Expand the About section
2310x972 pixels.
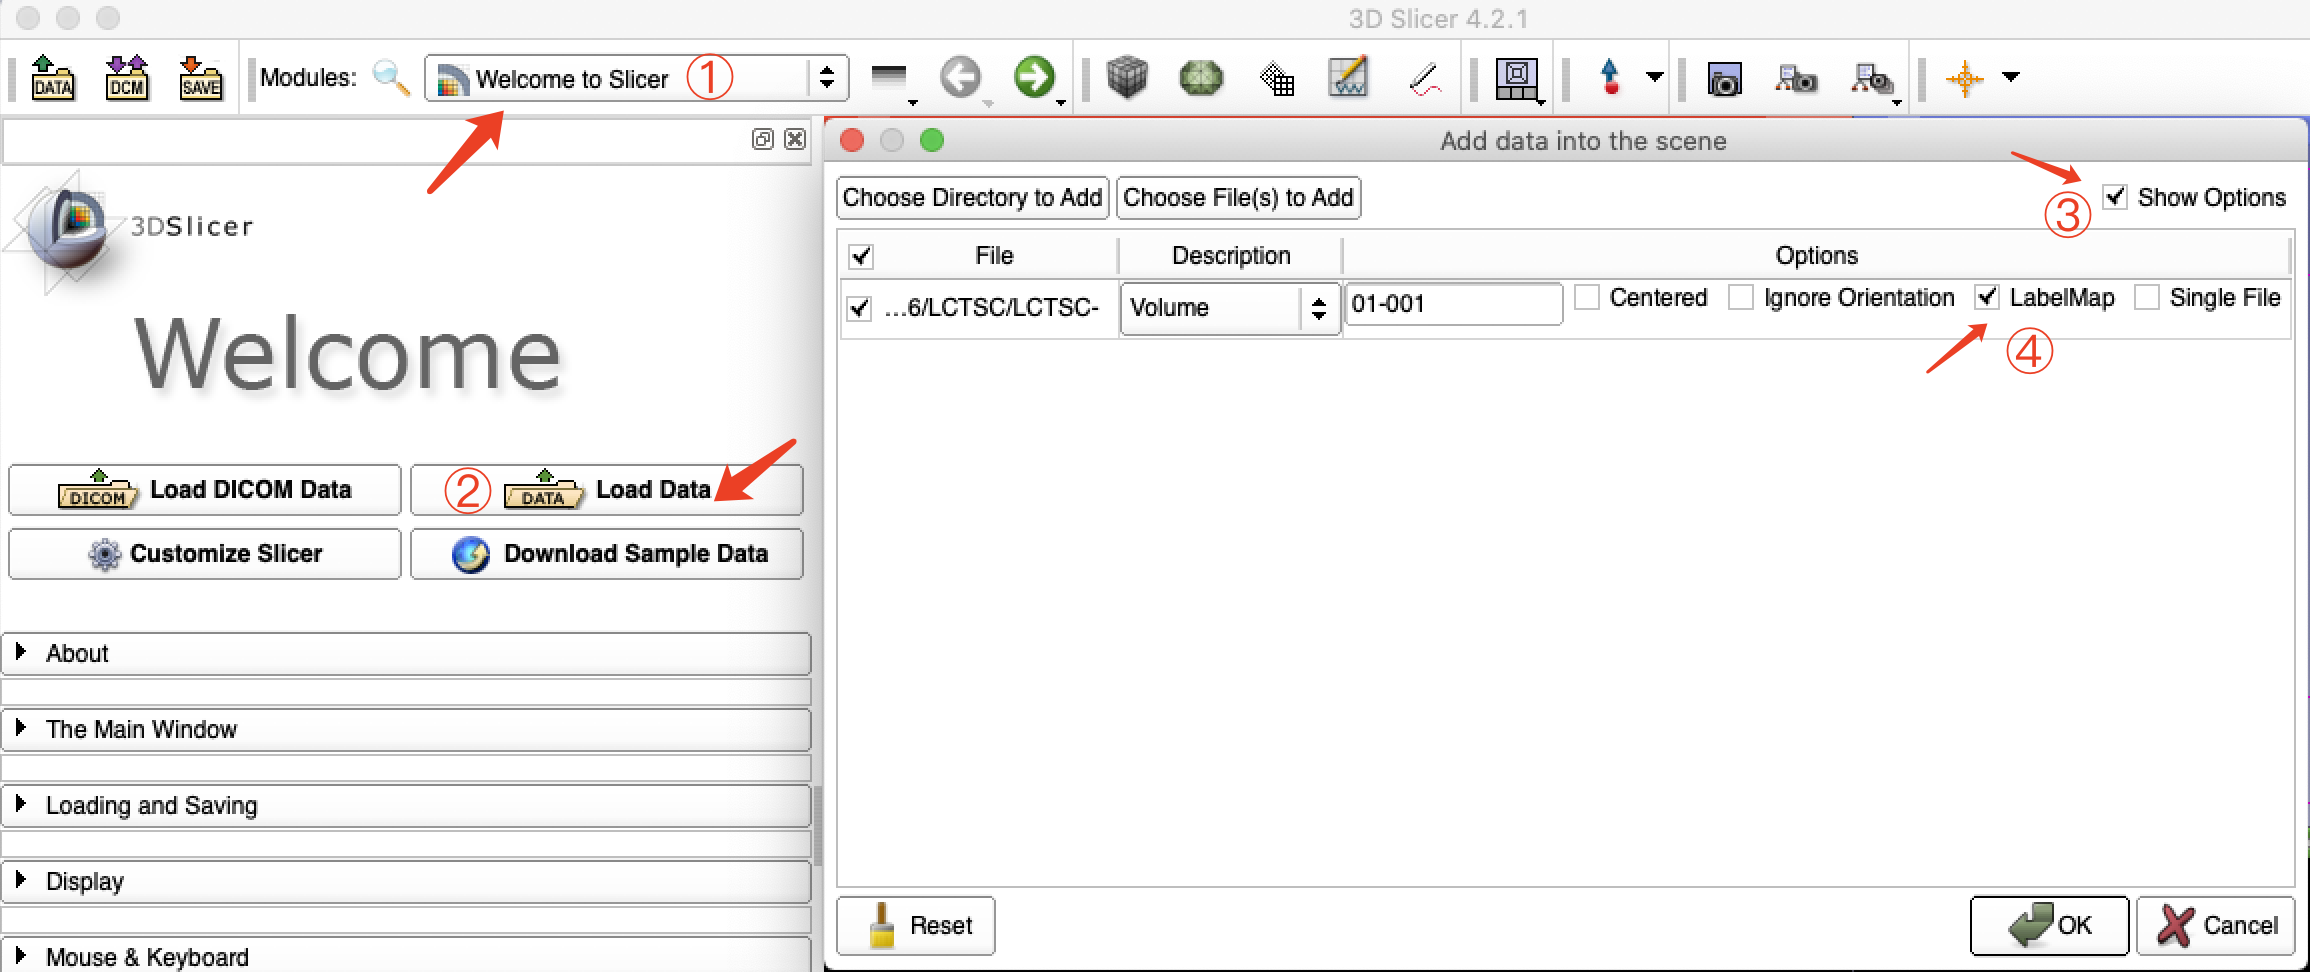[406, 653]
